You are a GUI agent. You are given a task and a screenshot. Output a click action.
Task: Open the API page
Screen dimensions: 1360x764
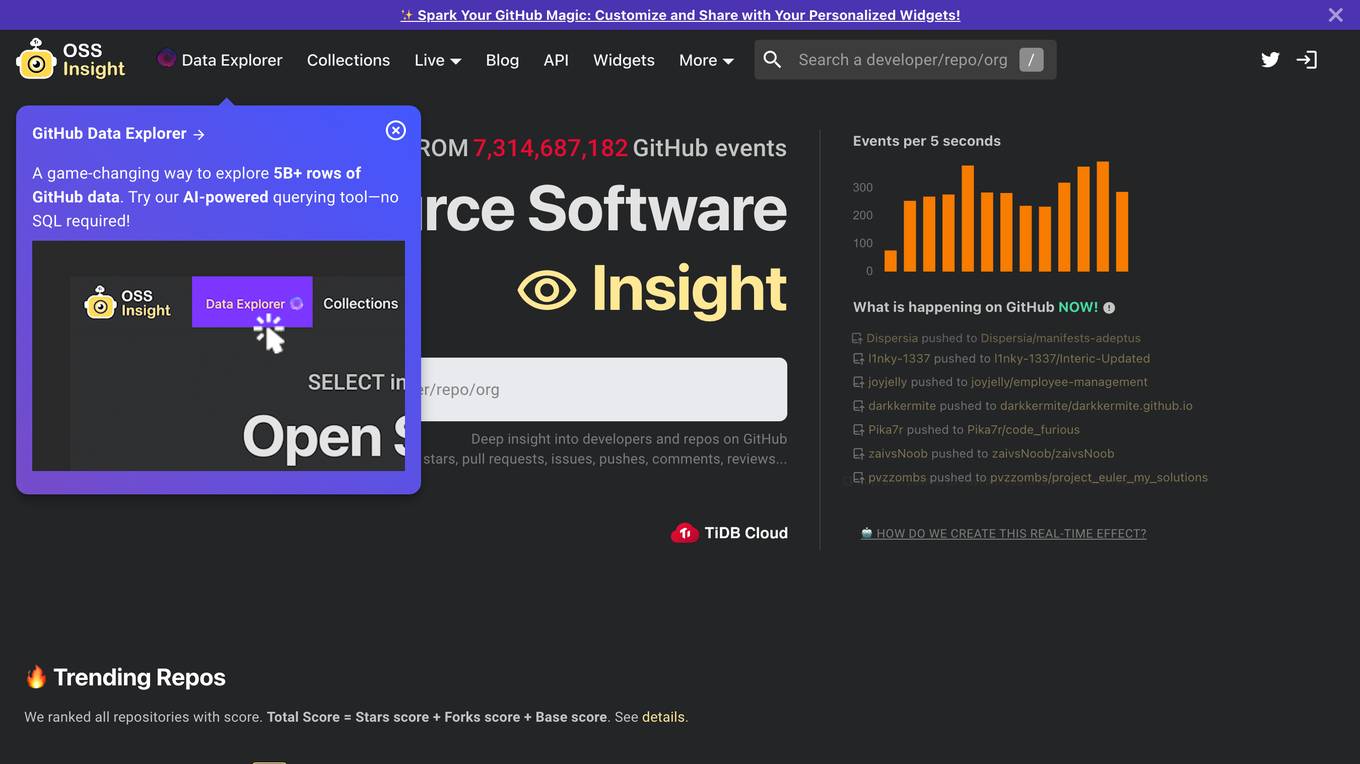[x=556, y=60]
